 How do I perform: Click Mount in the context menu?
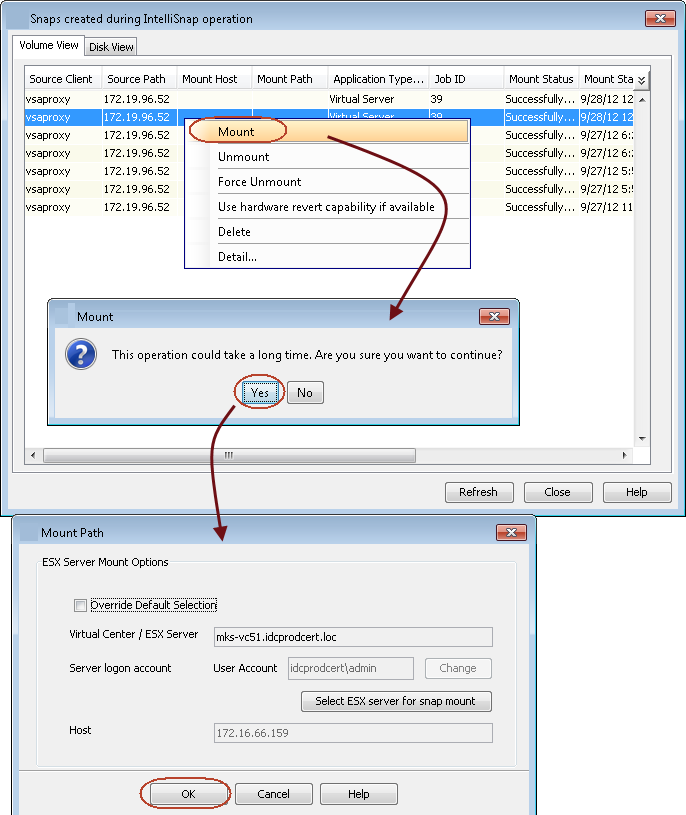[x=237, y=132]
